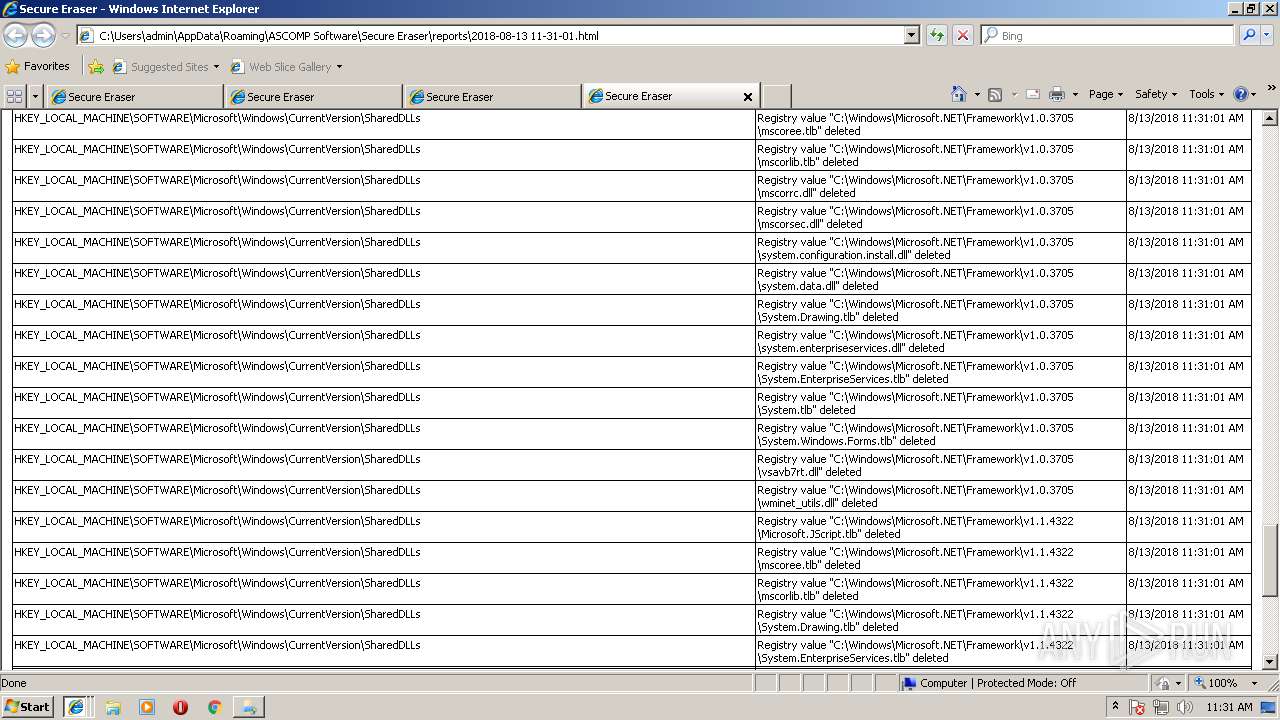
Task: Open Quick Tabs grid icon
Action: pos(14,96)
